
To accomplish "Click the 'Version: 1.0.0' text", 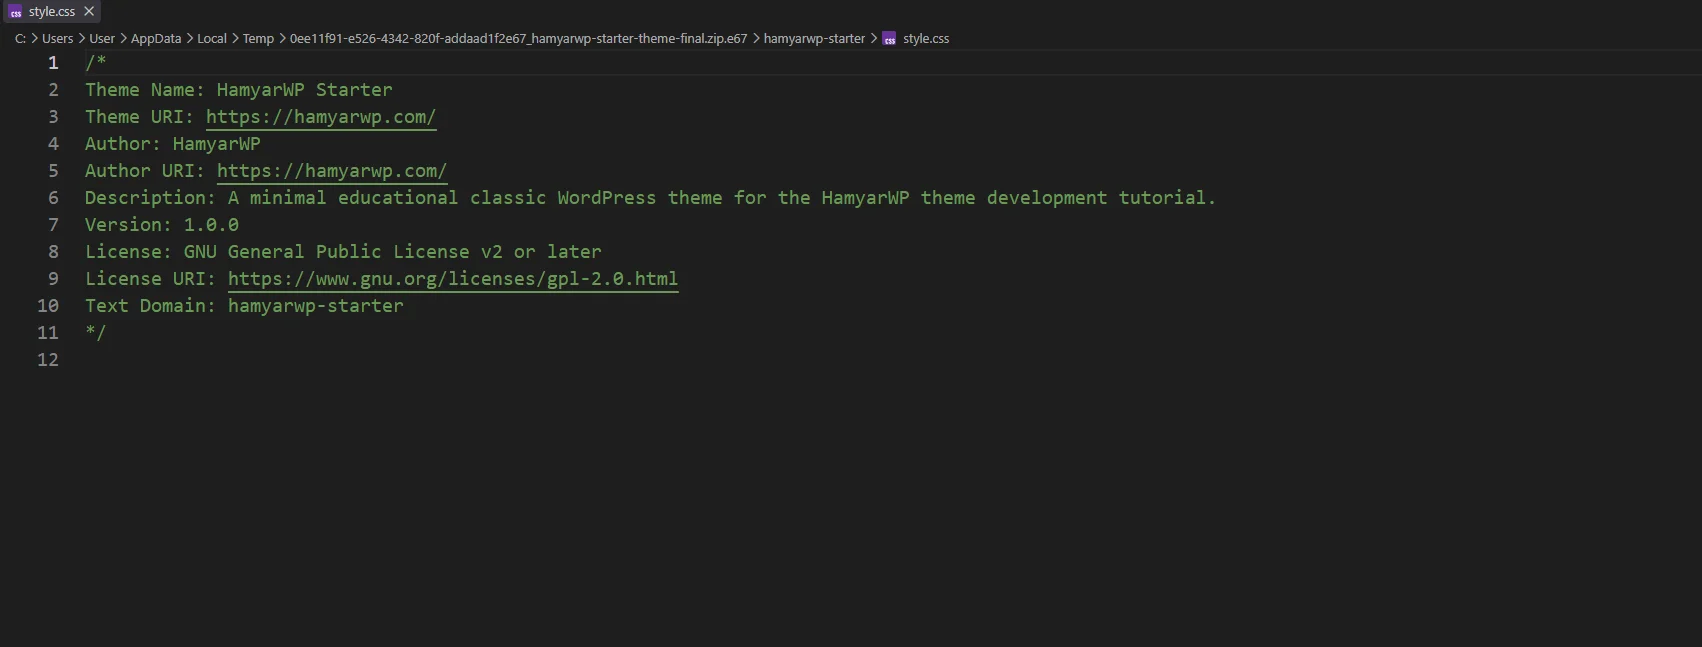I will (x=162, y=225).
